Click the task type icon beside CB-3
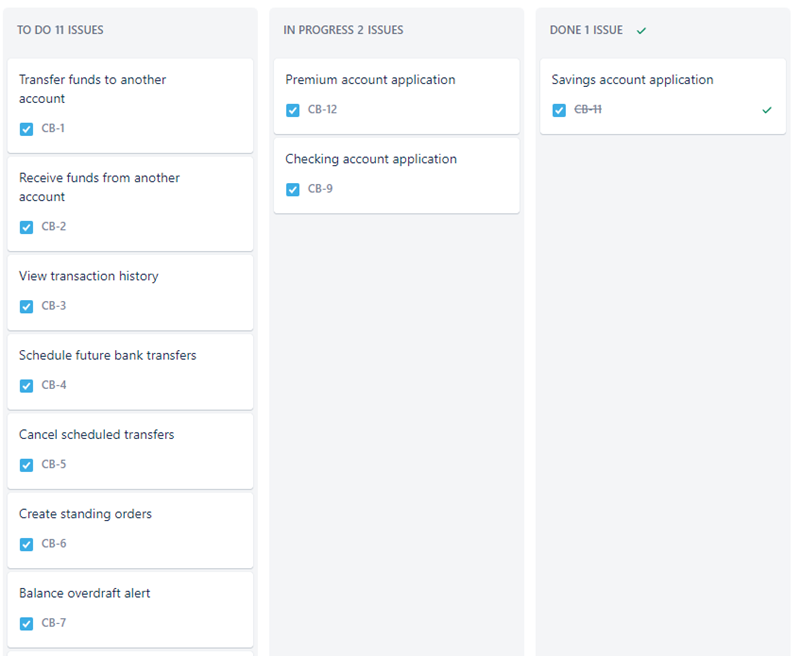801x656 pixels. pyautogui.click(x=26, y=306)
